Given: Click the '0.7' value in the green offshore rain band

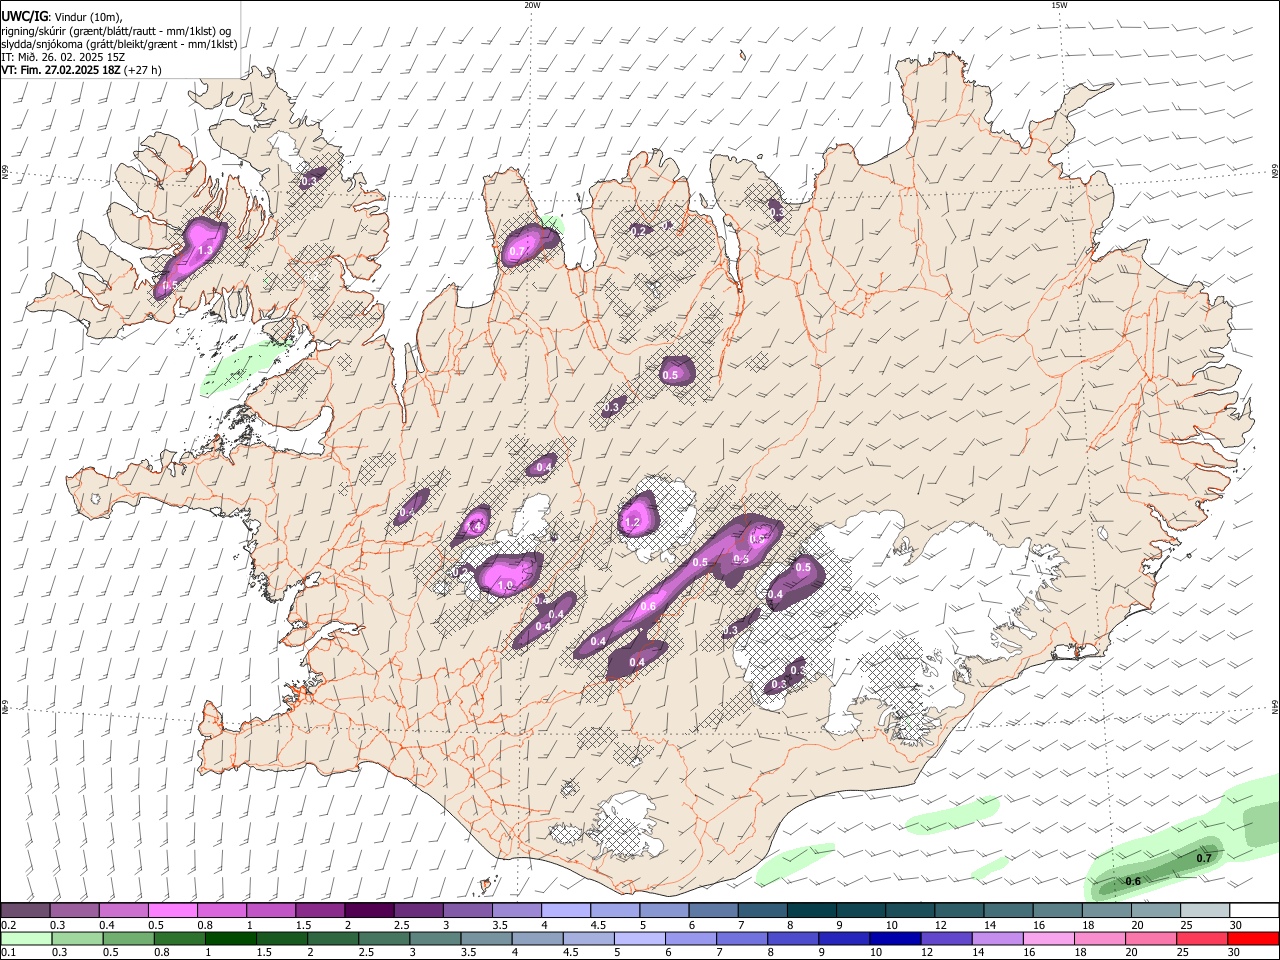Looking at the screenshot, I should [x=1204, y=858].
